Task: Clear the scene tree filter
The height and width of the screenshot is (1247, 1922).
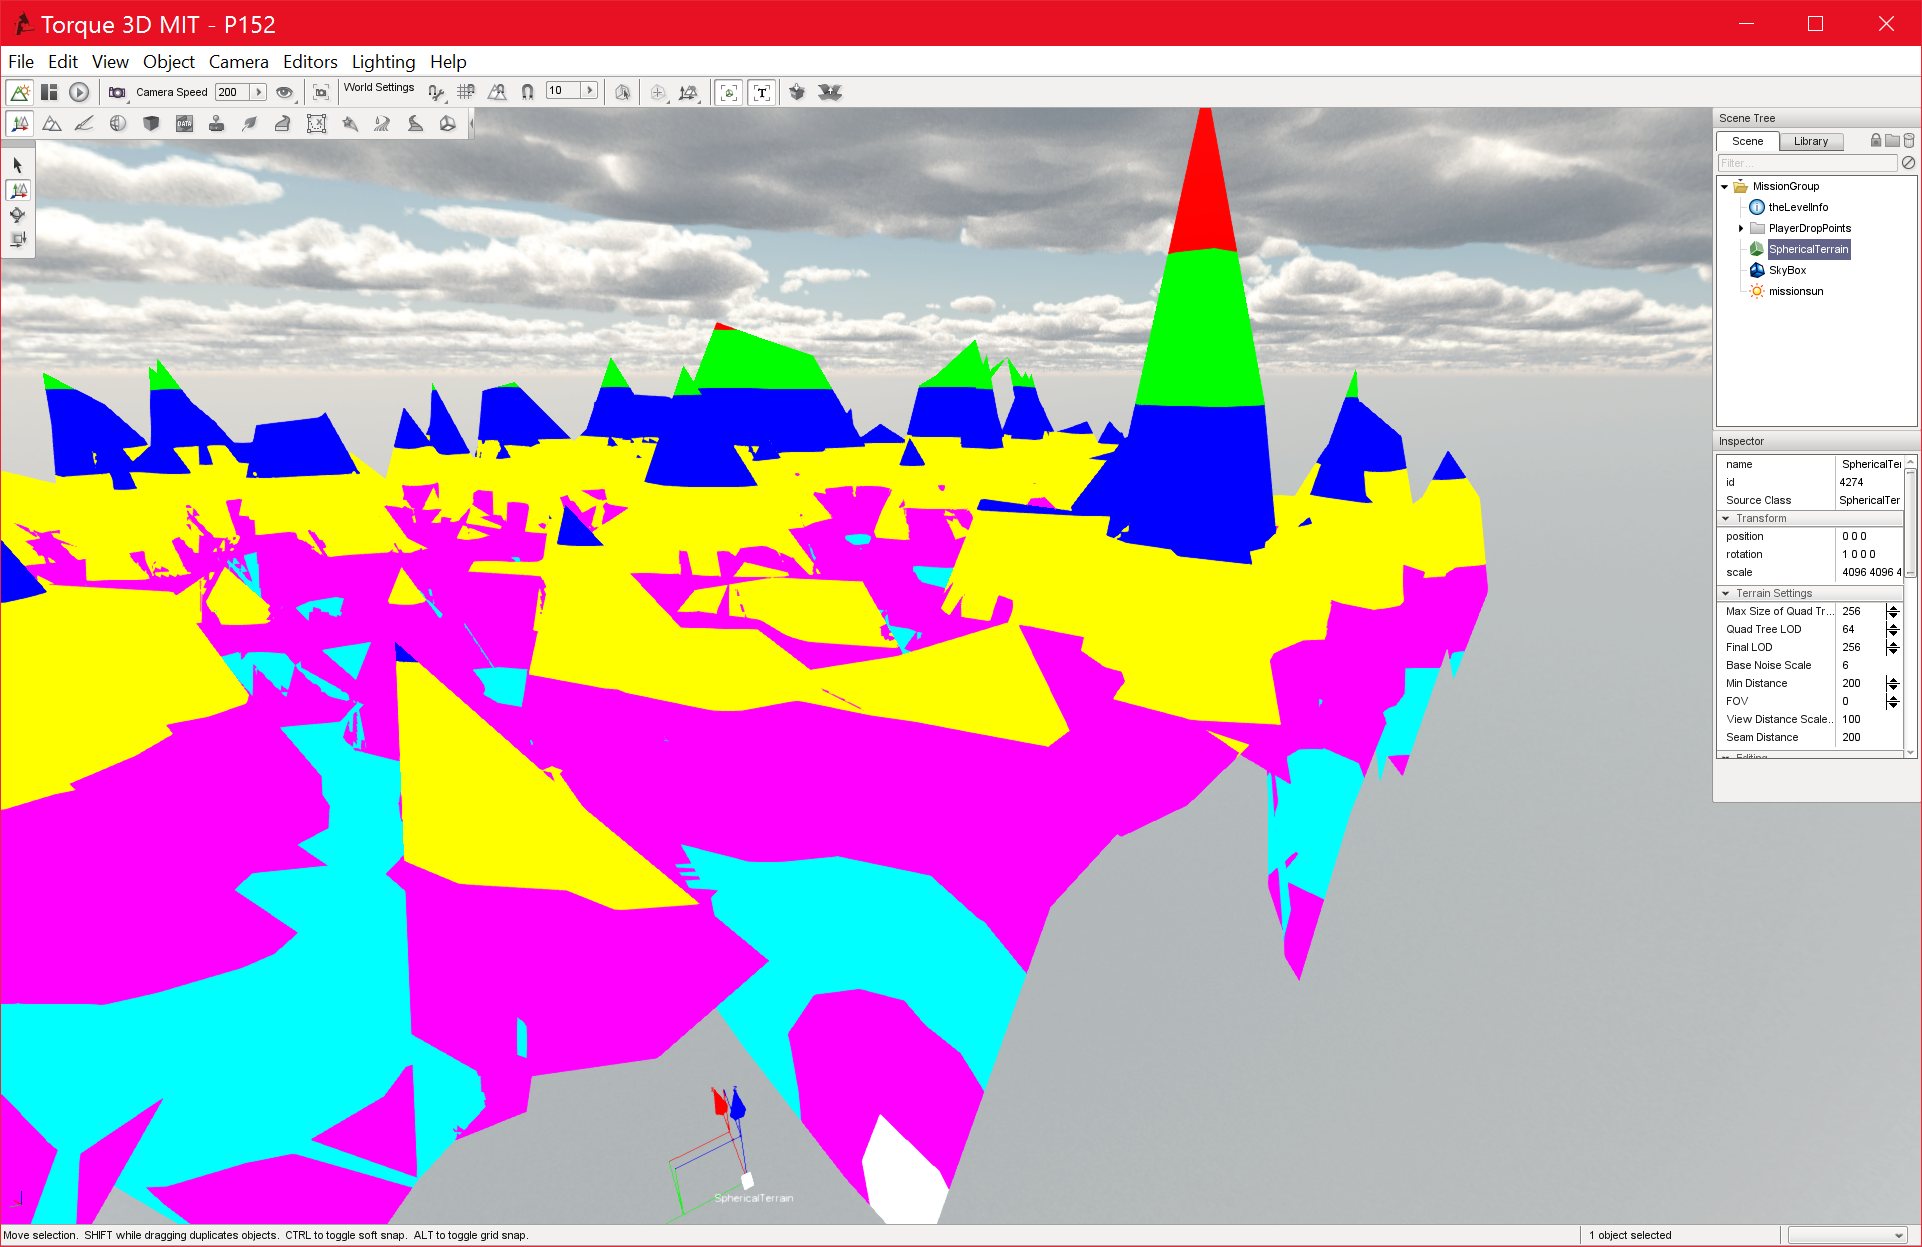Action: (x=1908, y=163)
